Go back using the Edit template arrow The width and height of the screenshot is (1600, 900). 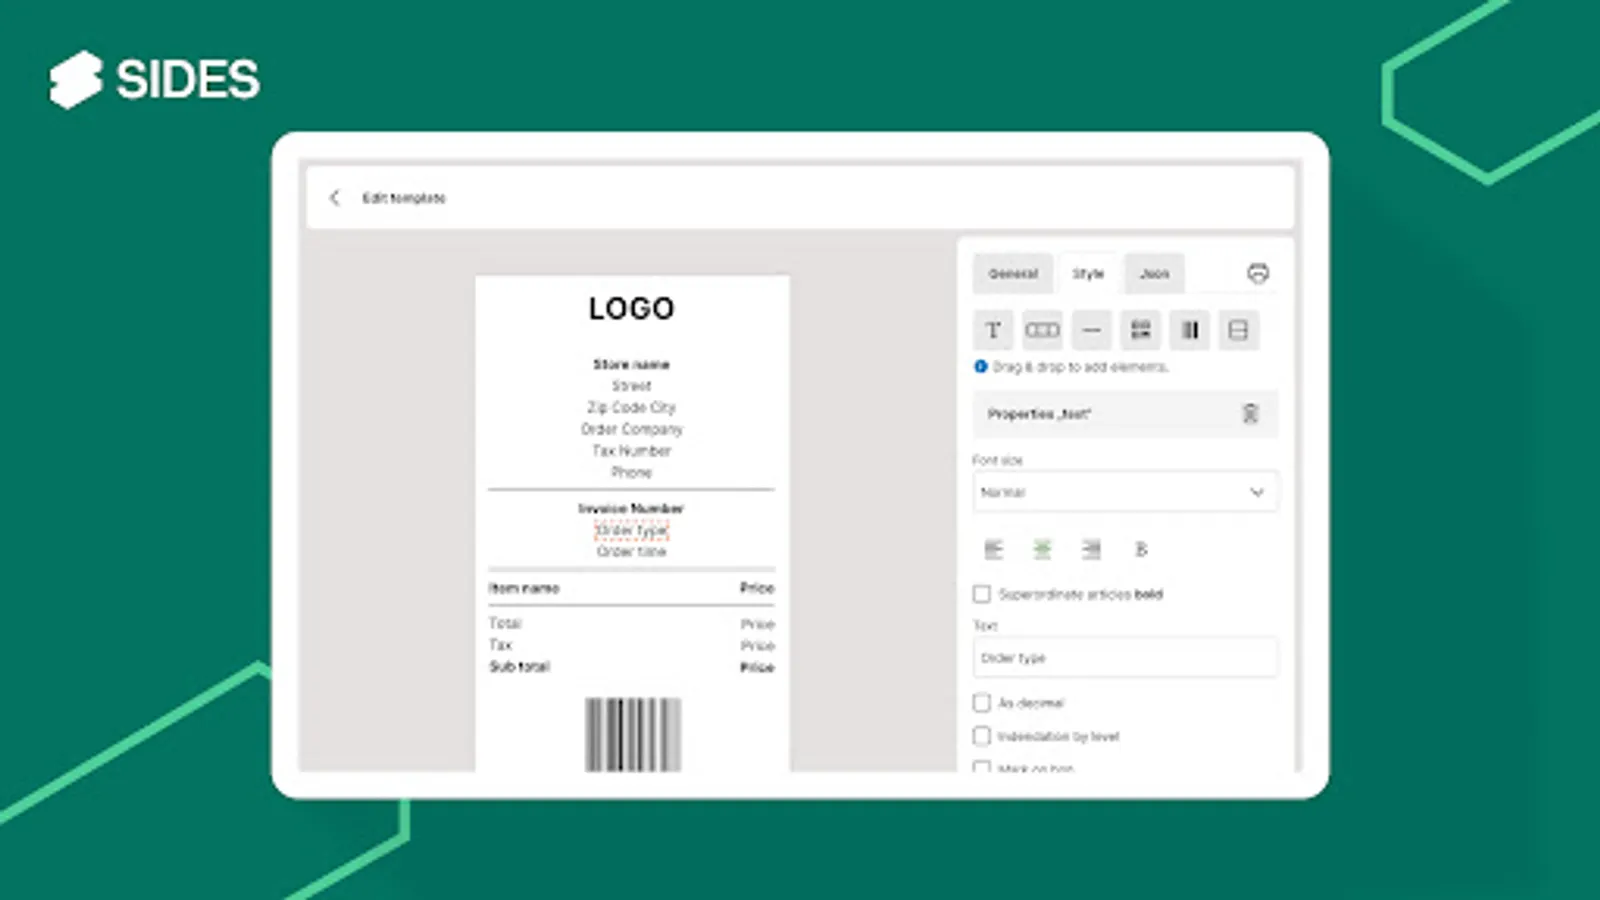[x=334, y=198]
